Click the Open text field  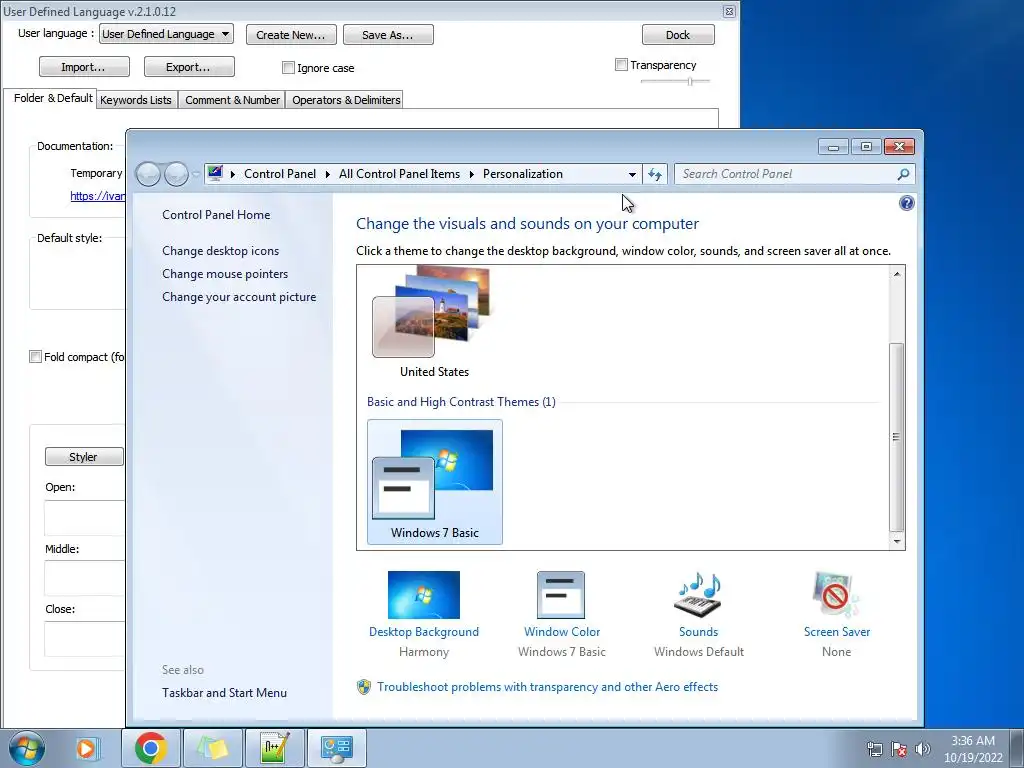tap(84, 518)
